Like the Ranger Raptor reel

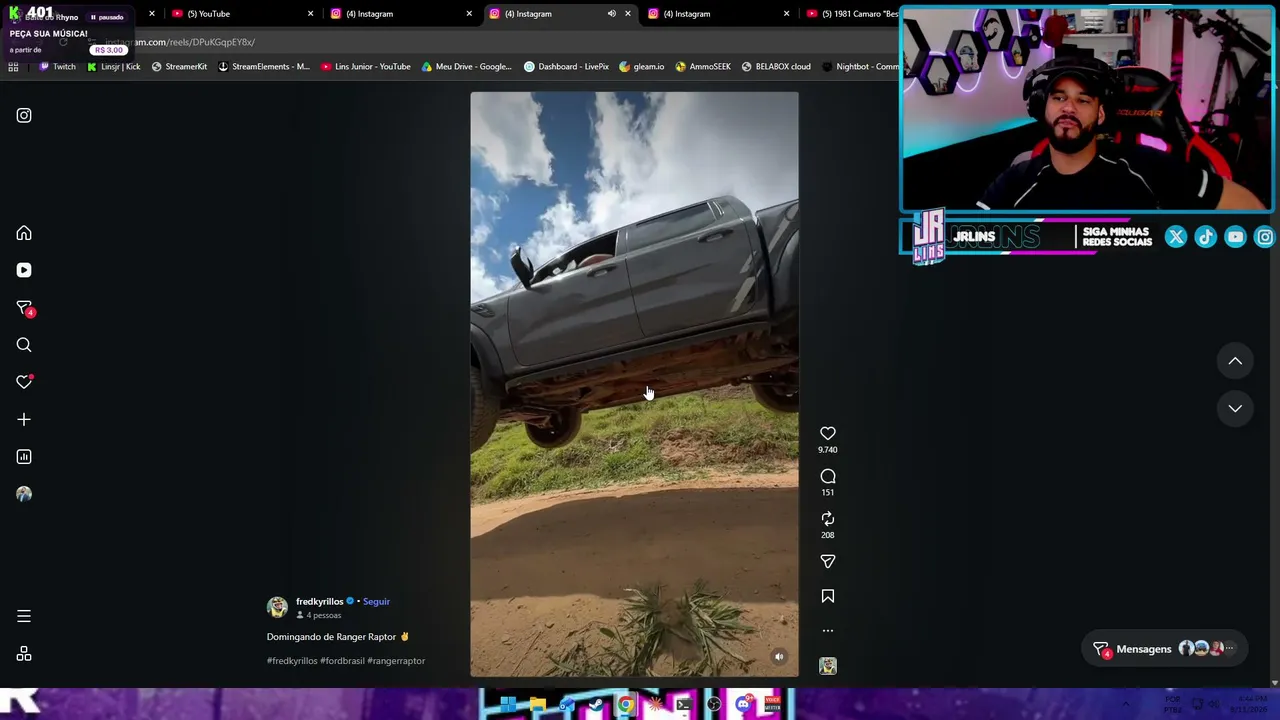coord(828,433)
